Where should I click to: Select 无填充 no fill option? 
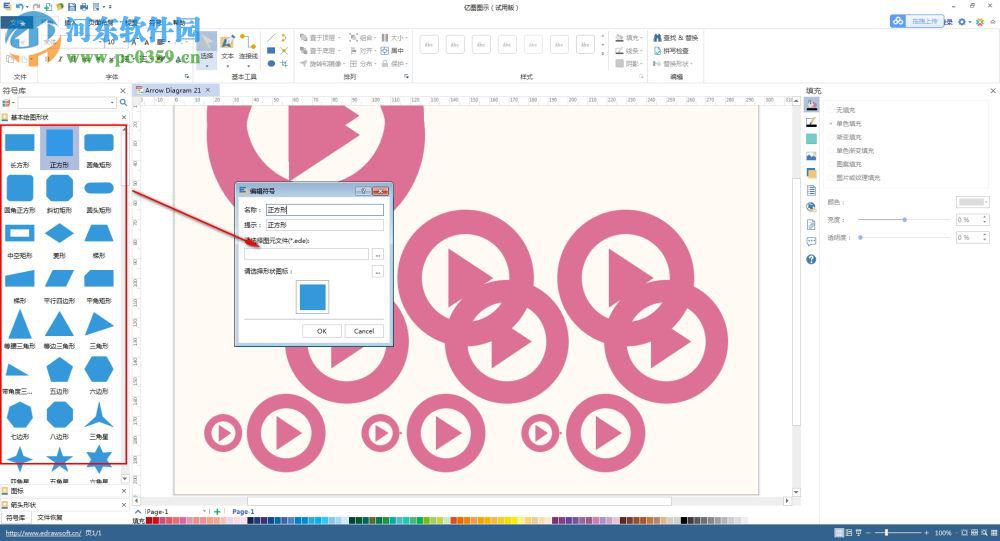coord(845,110)
